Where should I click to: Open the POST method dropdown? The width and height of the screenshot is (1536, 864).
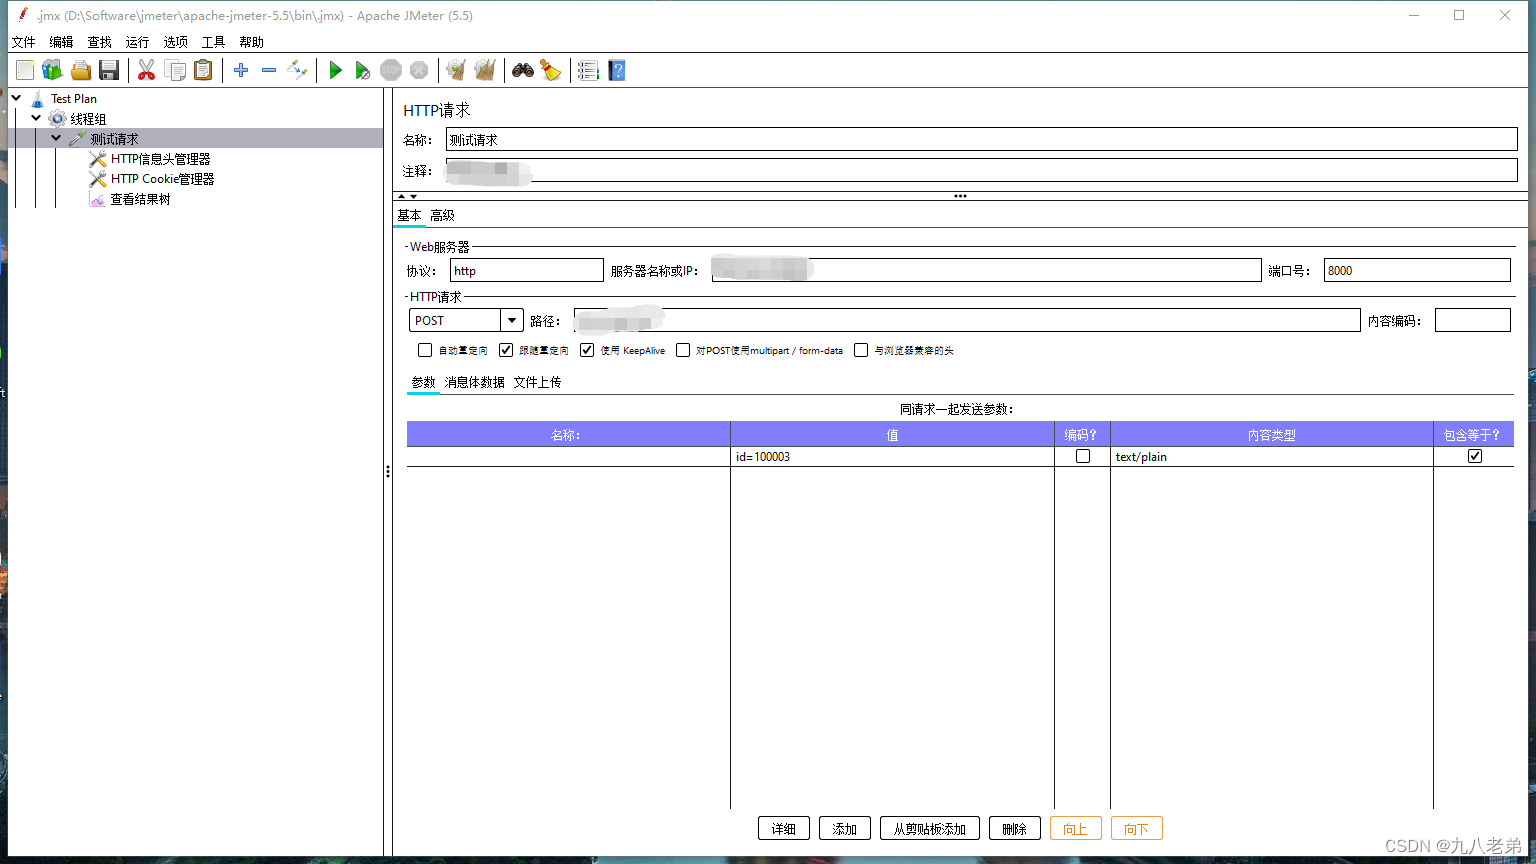coord(512,320)
